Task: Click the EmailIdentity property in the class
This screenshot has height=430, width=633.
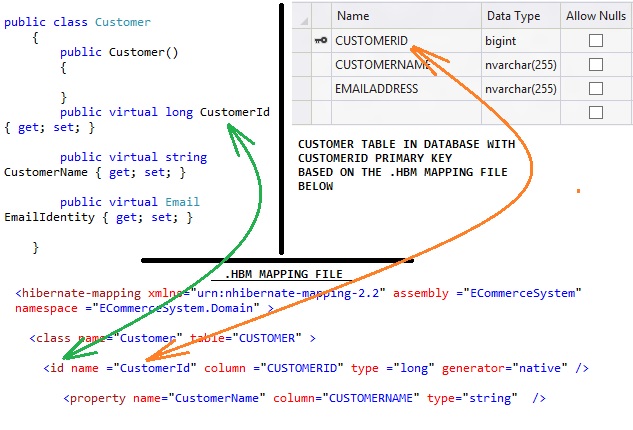Action: point(49,217)
